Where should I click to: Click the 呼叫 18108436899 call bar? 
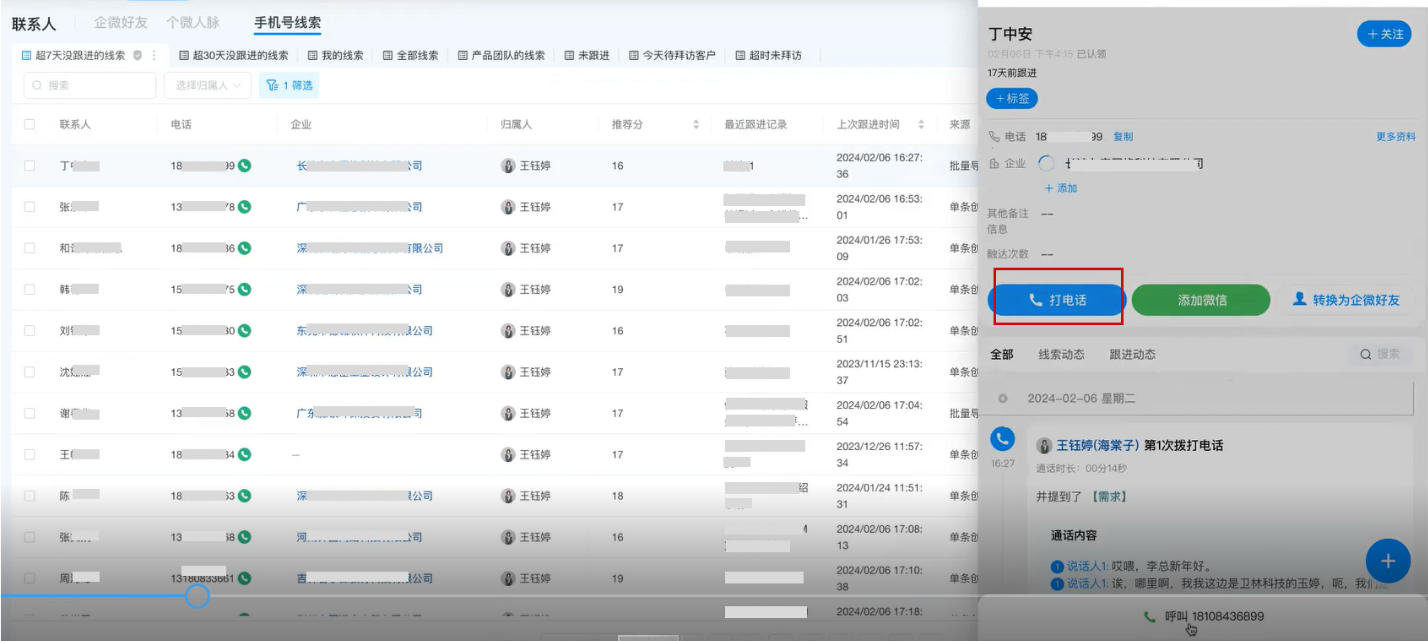(1203, 617)
